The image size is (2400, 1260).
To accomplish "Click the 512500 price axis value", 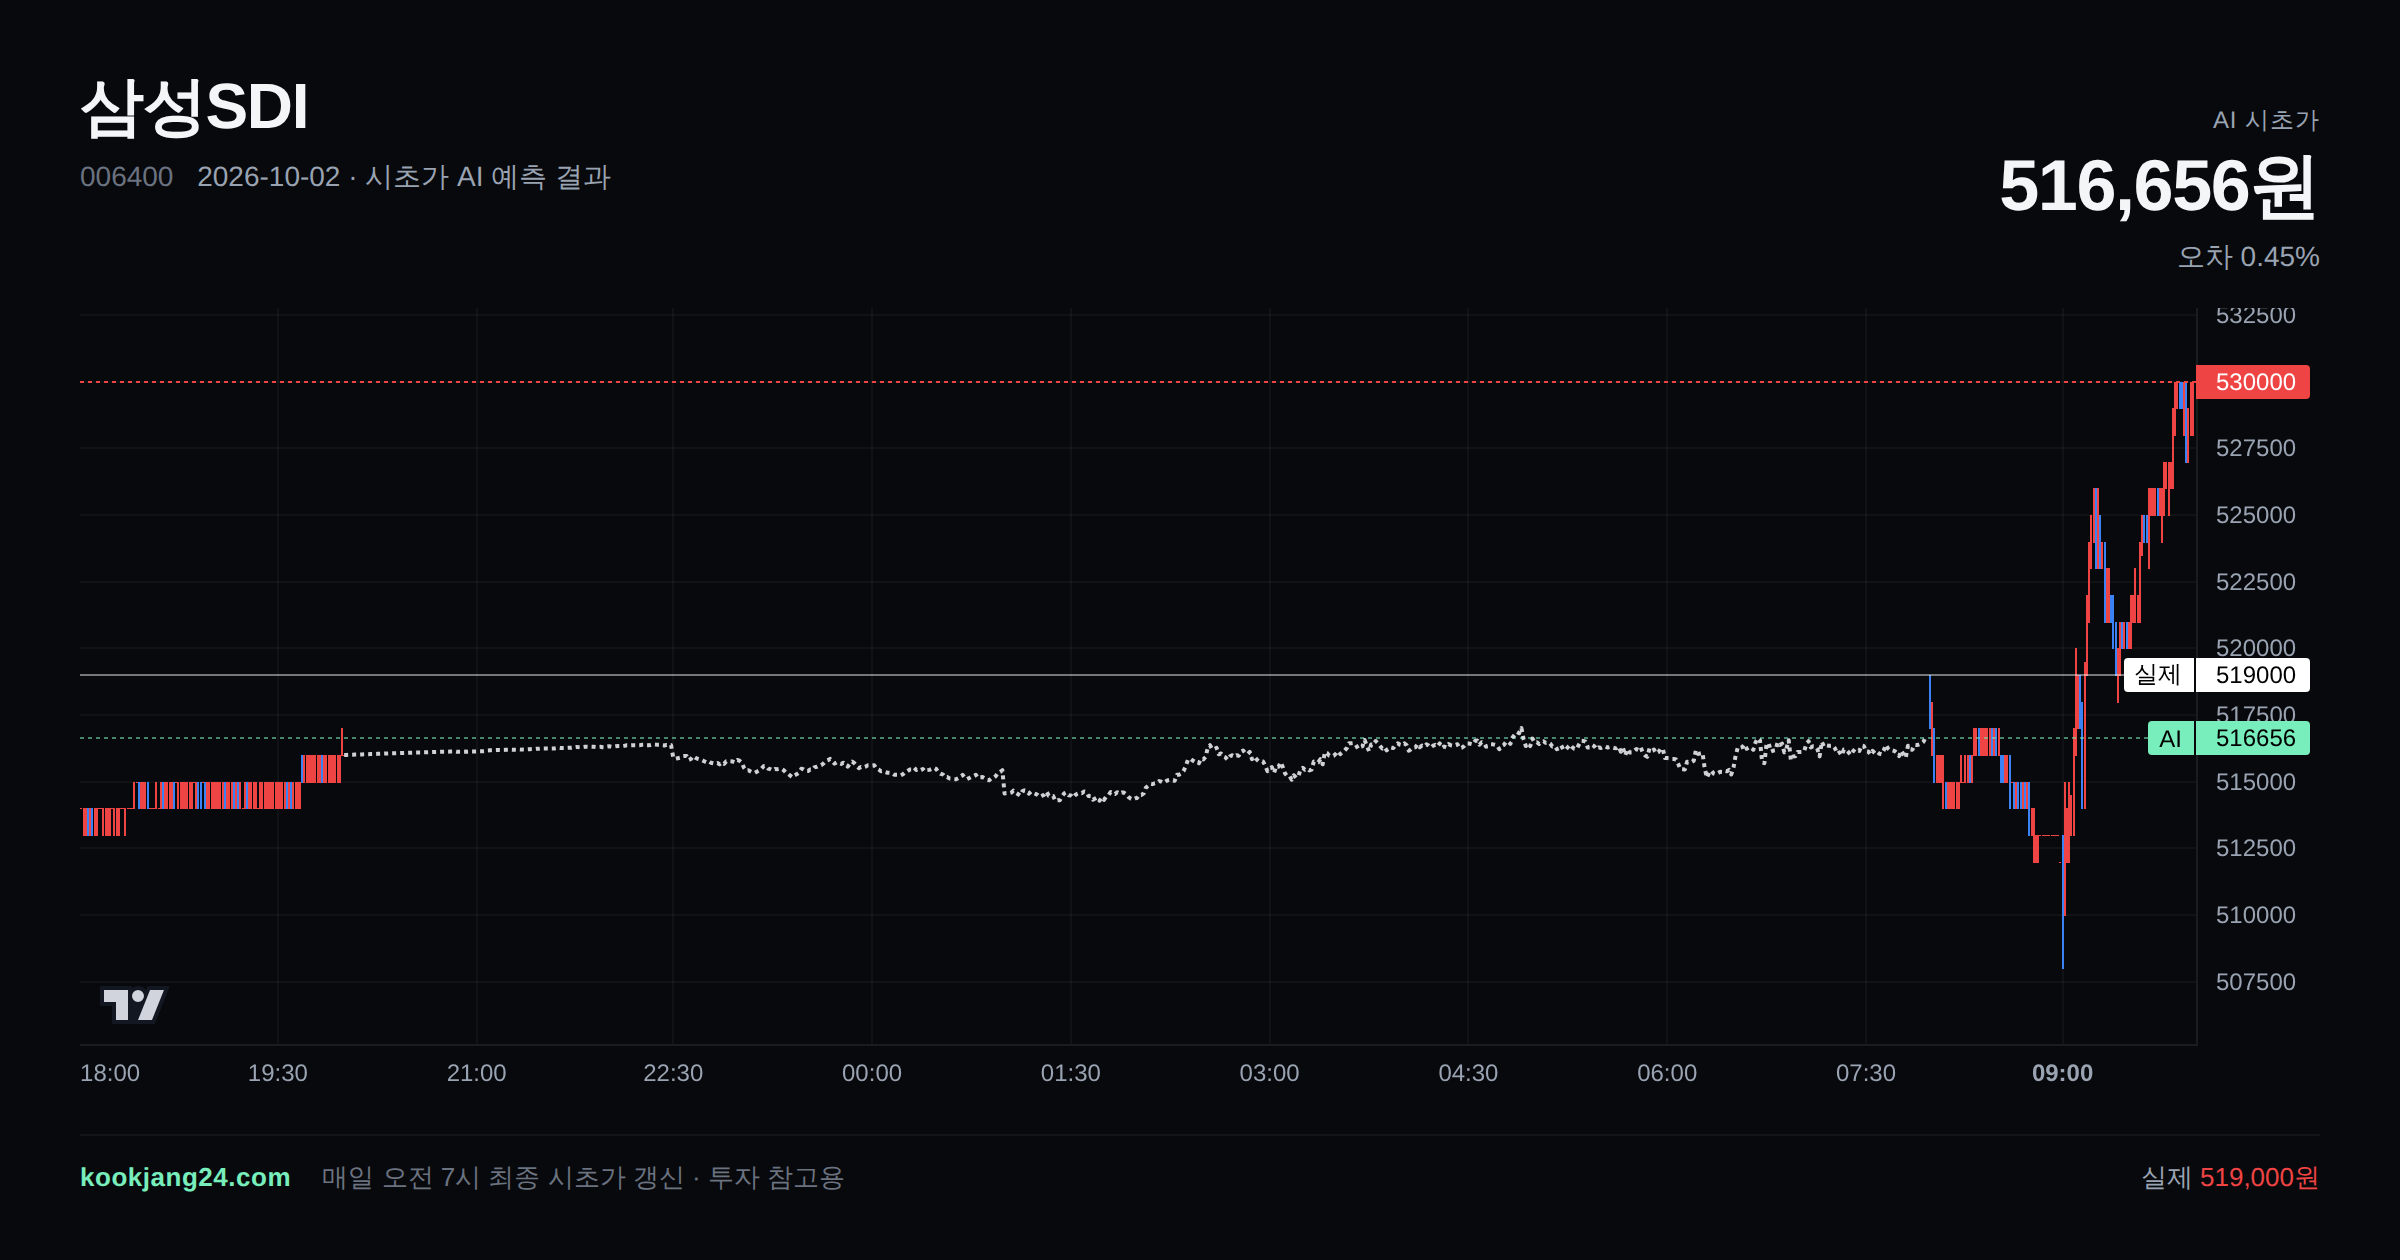I will click(2255, 848).
